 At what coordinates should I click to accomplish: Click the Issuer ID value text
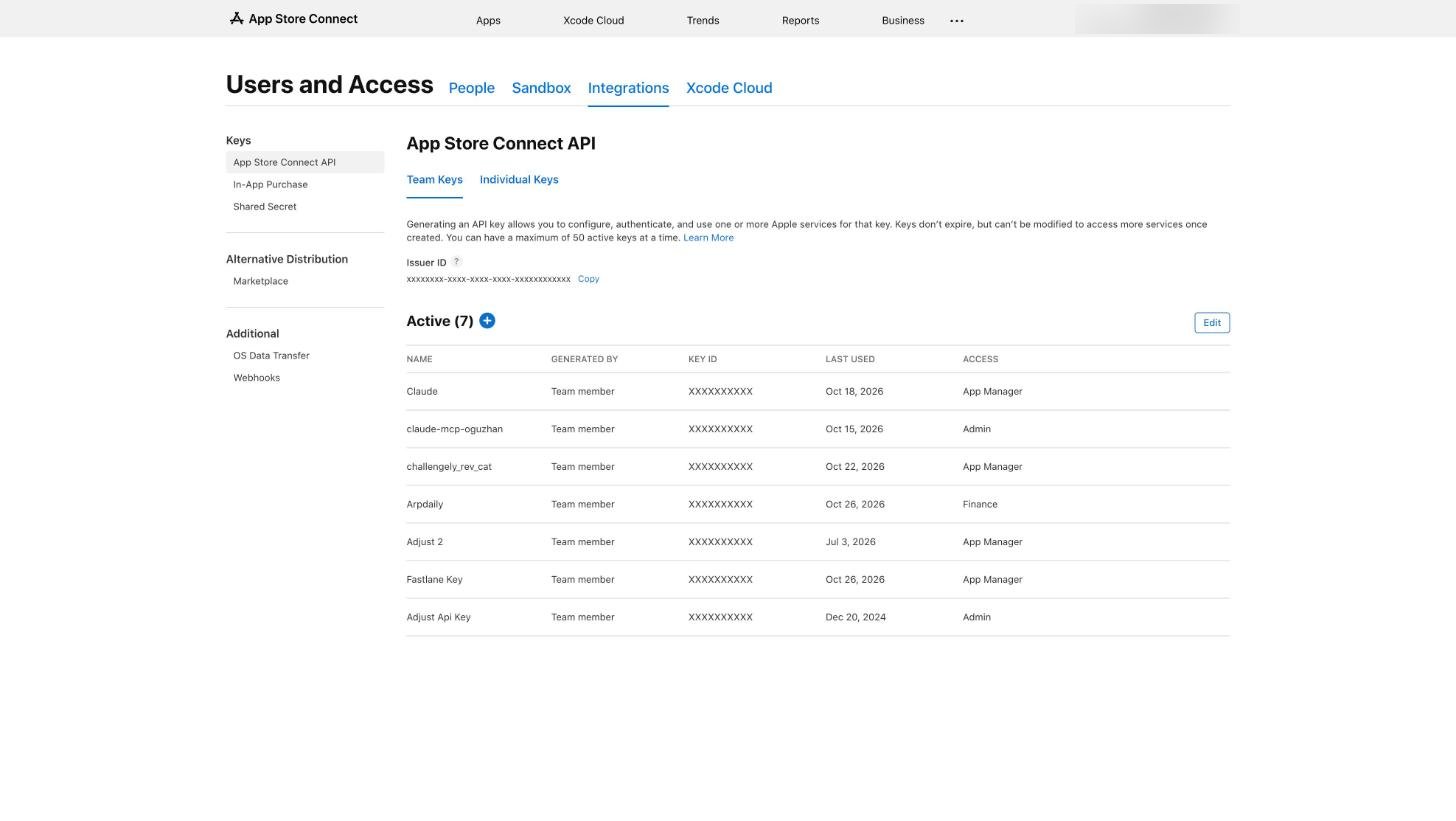click(x=488, y=279)
